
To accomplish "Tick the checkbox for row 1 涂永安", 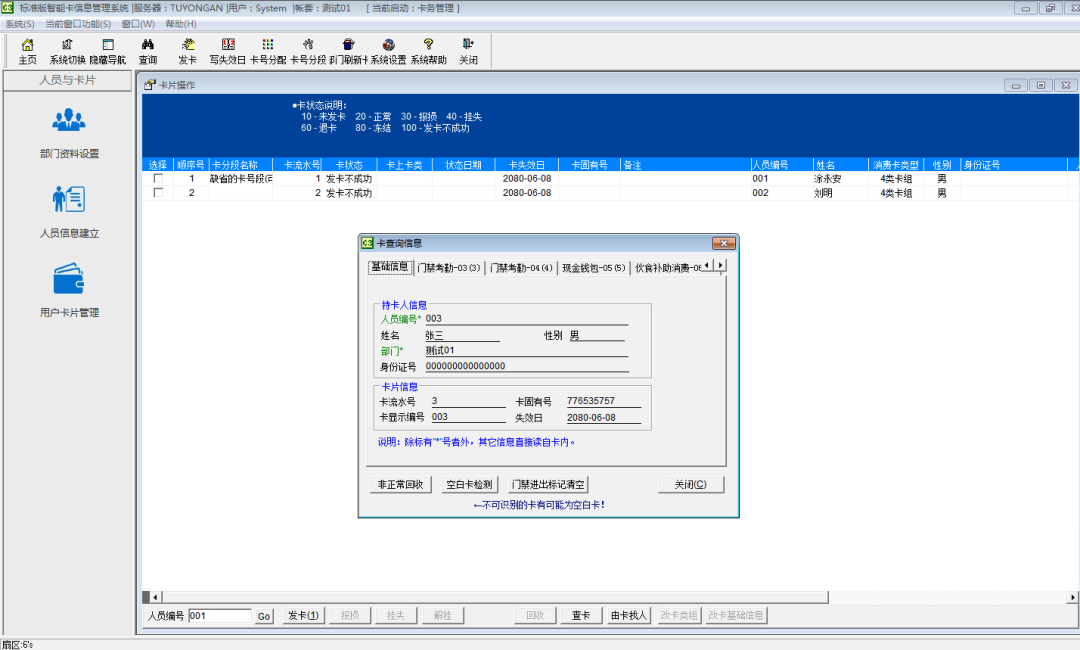I will [x=158, y=179].
